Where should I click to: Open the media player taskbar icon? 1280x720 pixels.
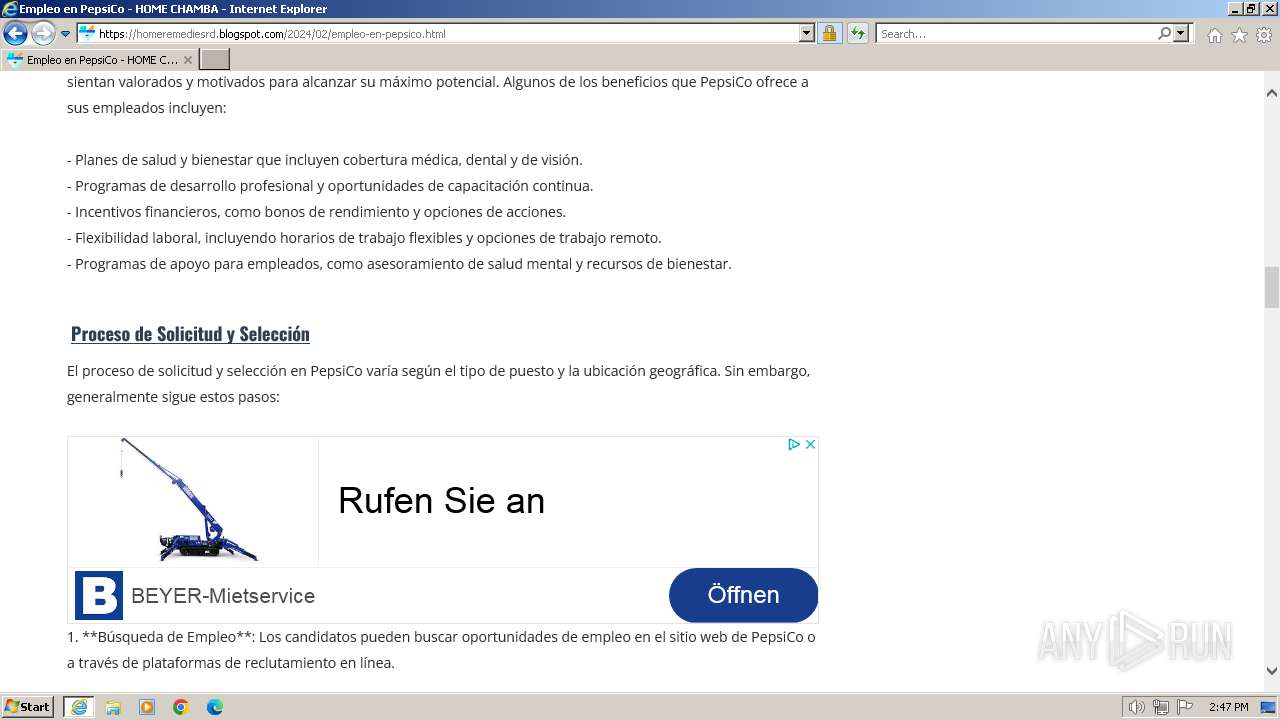[147, 707]
